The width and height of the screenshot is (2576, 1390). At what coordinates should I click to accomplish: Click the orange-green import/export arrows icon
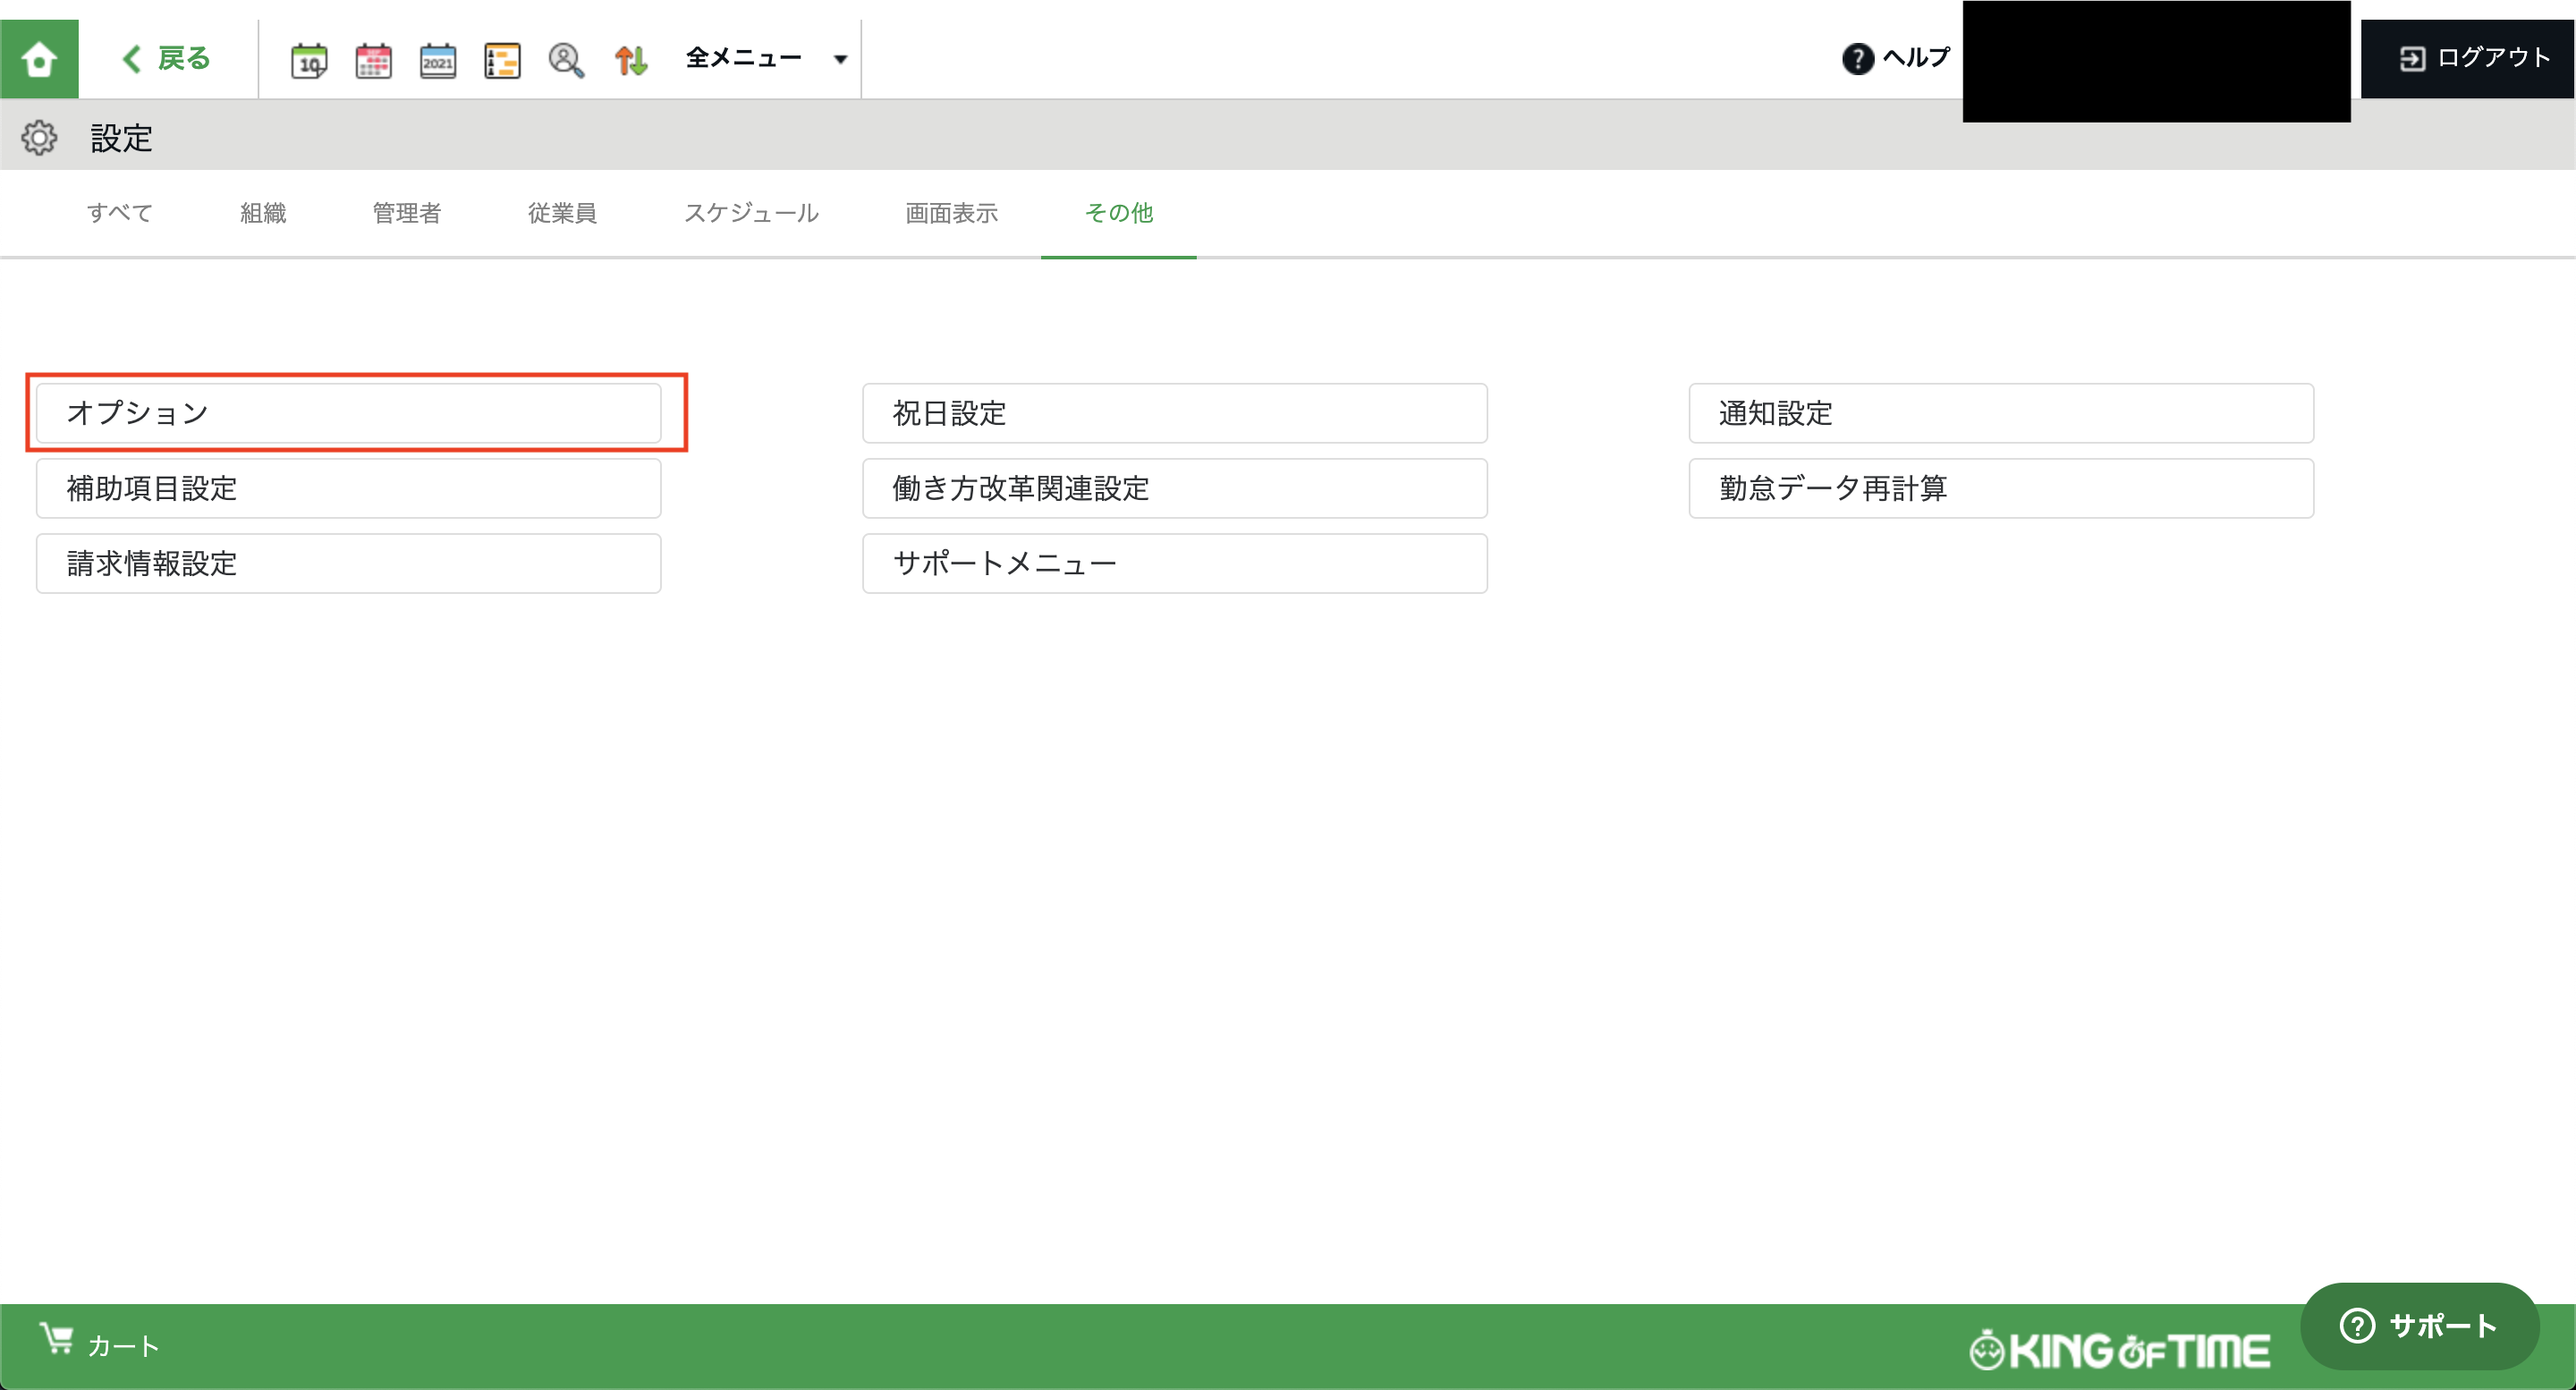pos(630,60)
